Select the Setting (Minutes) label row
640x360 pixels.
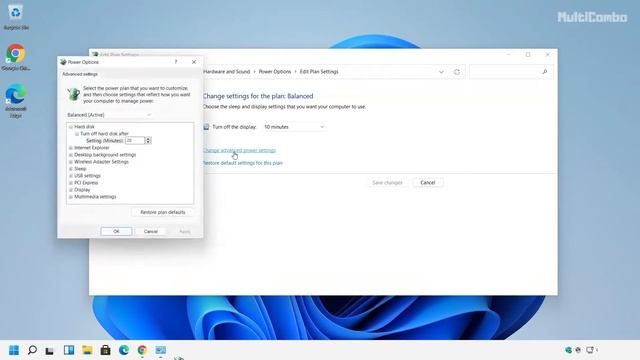104,141
